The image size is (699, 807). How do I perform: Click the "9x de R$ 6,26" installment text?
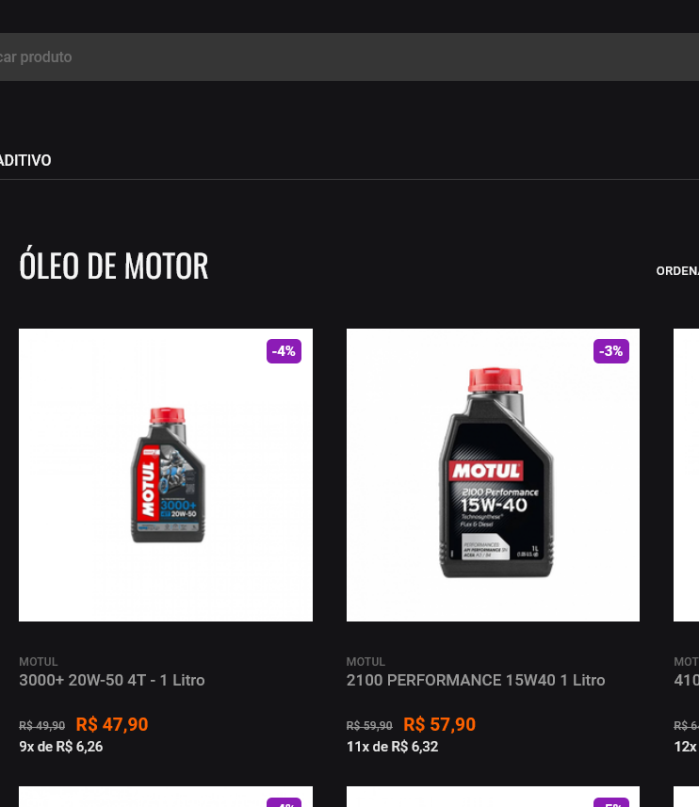61,746
